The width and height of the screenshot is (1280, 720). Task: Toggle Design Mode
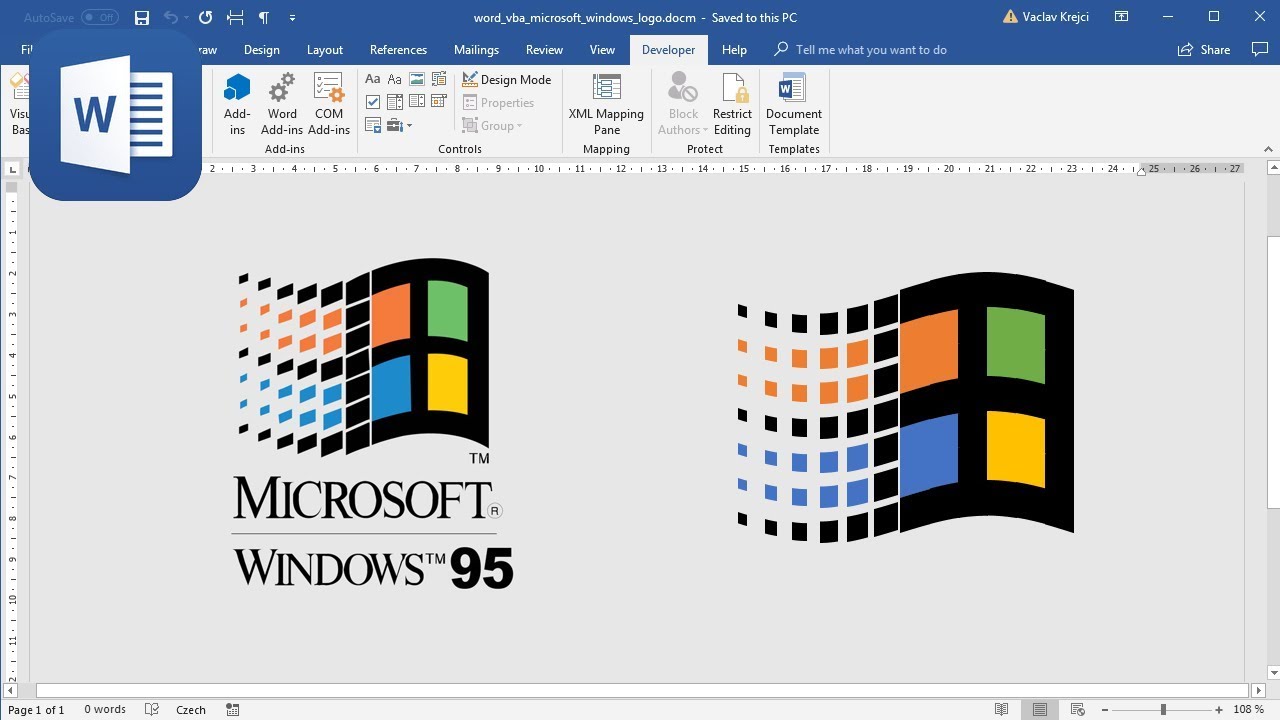507,79
